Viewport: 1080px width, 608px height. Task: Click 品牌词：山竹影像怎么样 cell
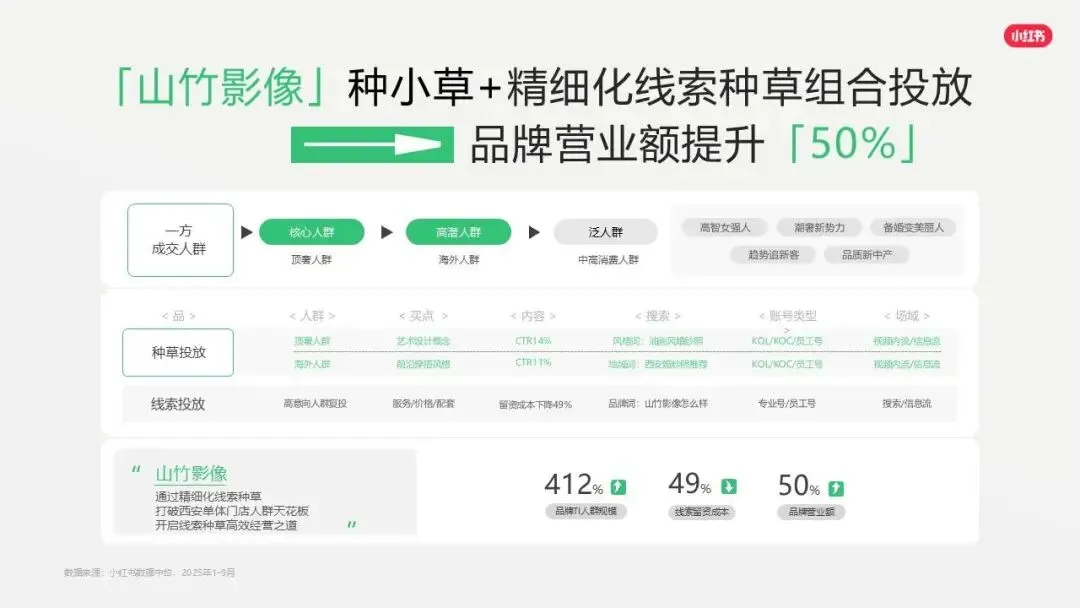[658, 403]
